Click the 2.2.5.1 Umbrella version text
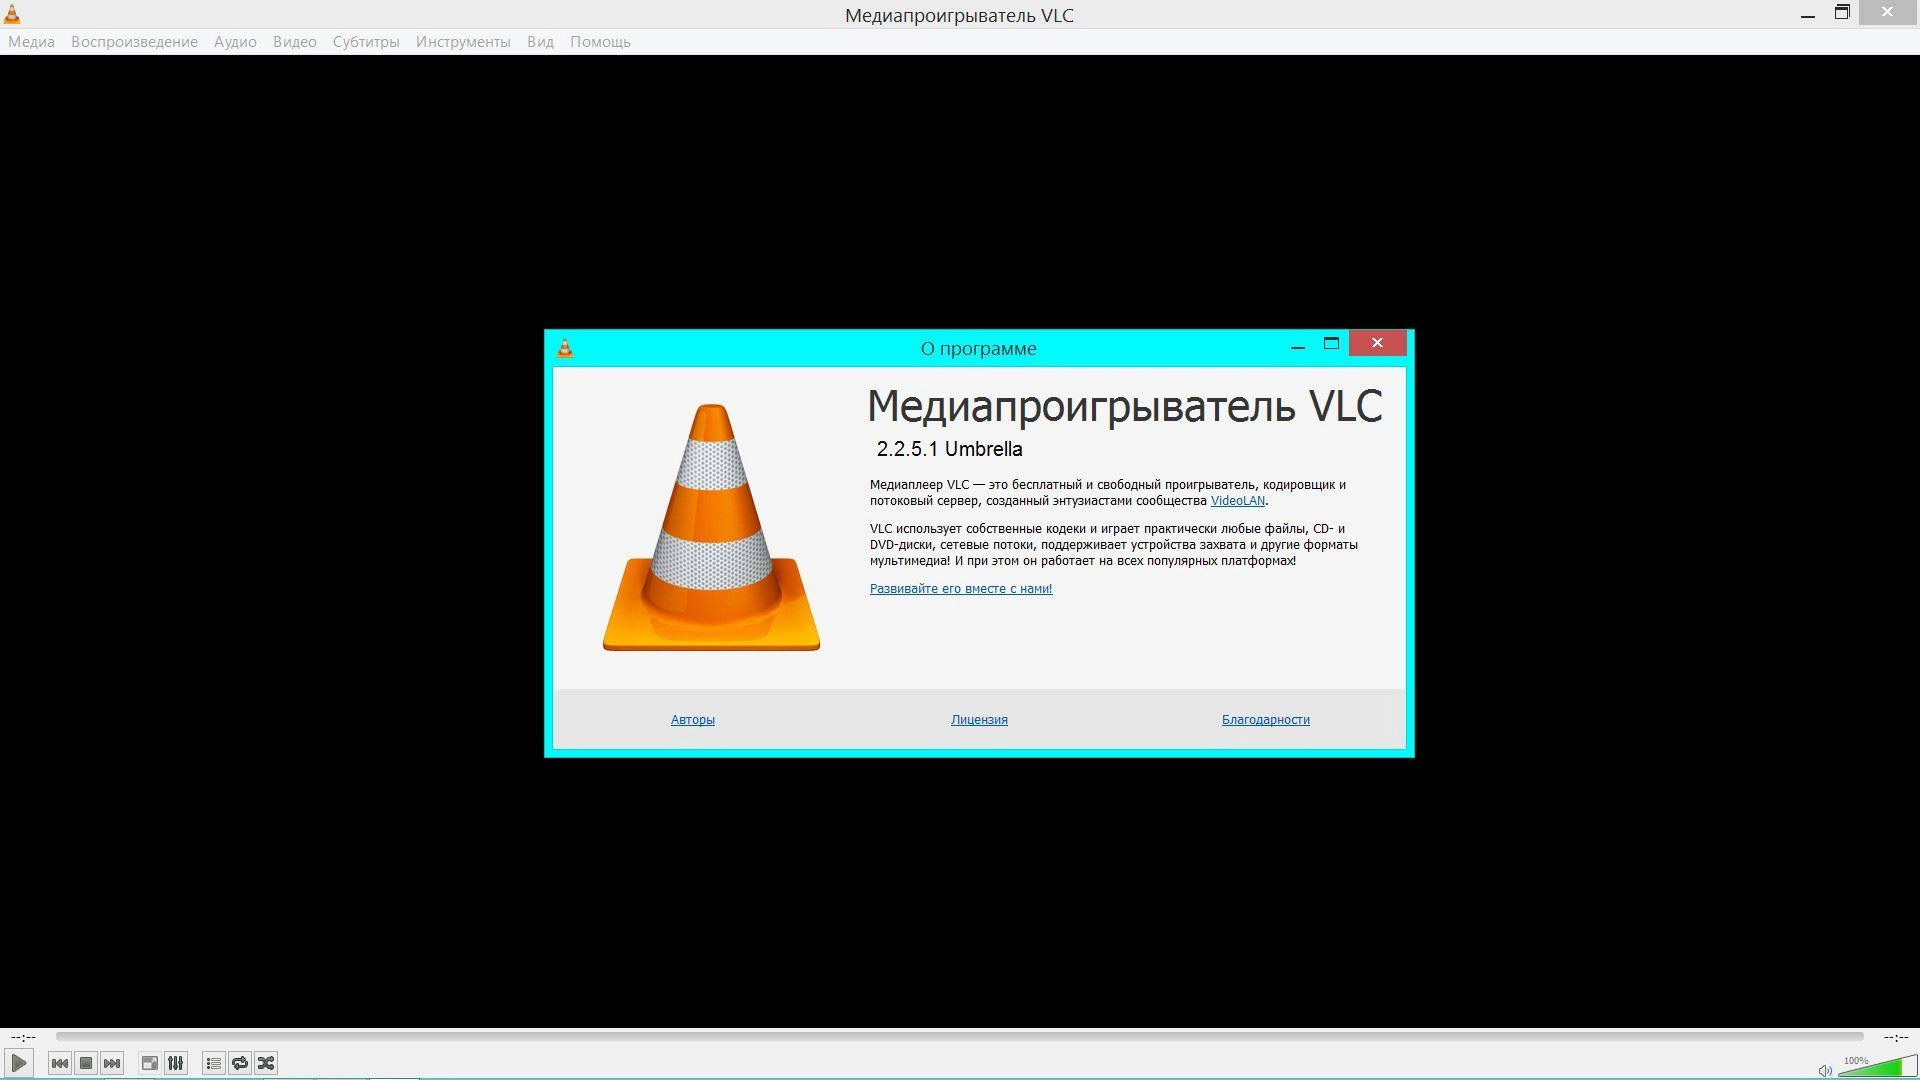 click(x=949, y=449)
